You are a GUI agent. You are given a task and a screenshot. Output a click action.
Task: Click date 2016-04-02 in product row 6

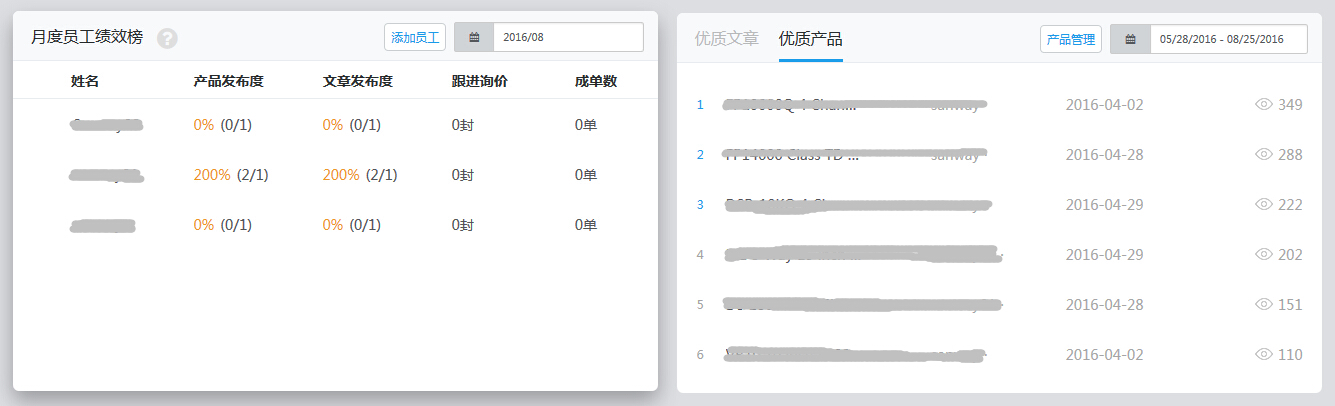pyautogui.click(x=1104, y=354)
